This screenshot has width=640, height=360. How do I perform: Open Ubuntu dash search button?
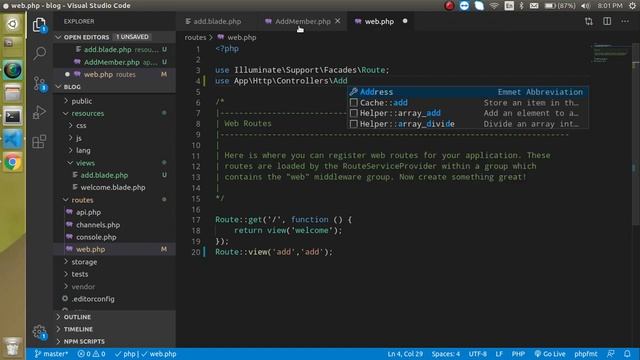(x=13, y=24)
